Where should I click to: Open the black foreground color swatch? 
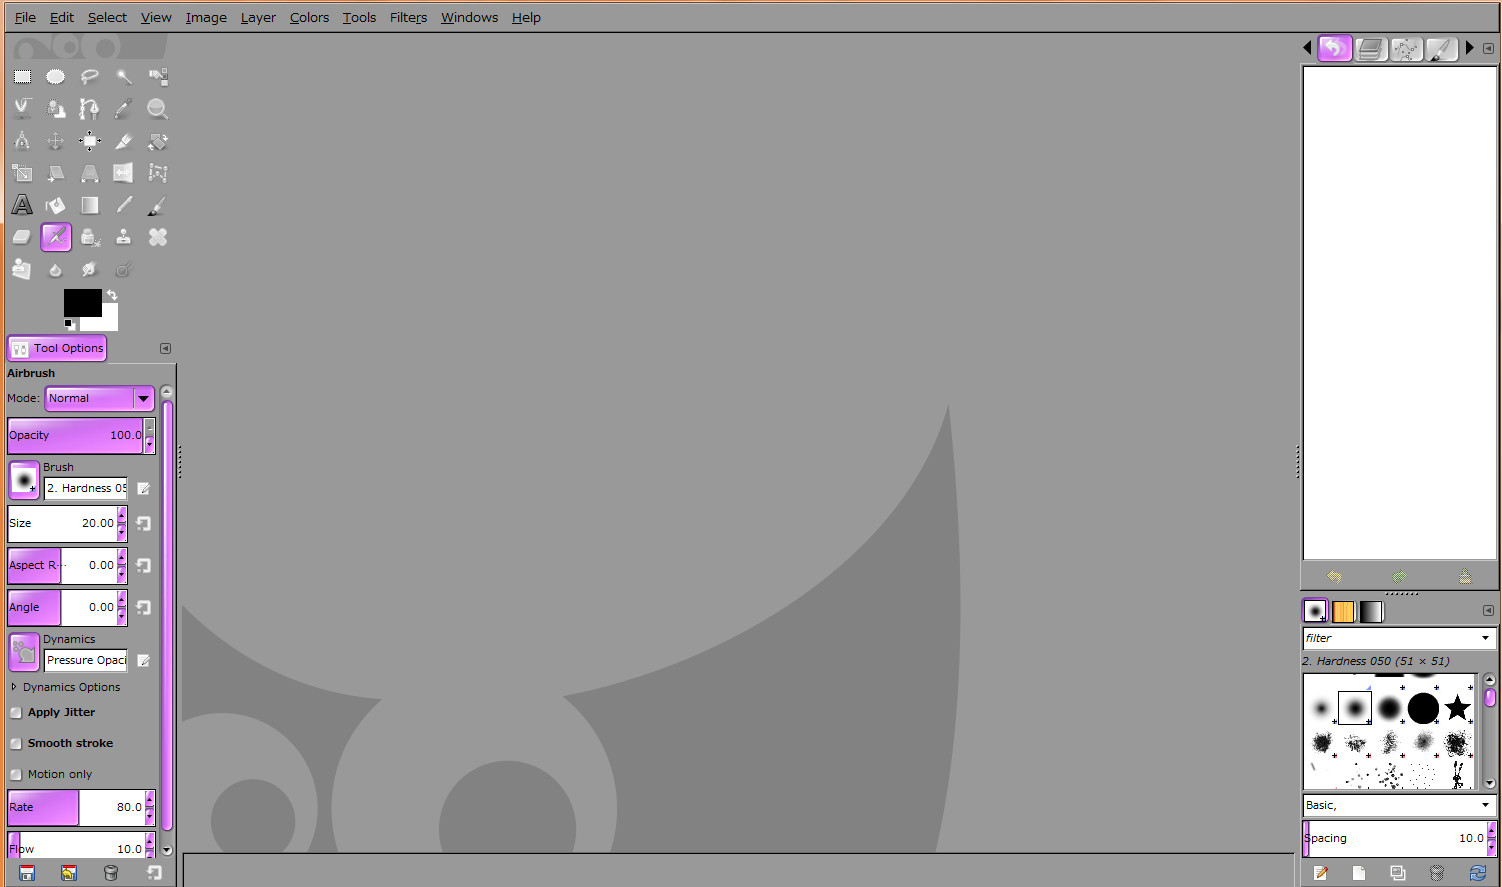click(x=82, y=302)
